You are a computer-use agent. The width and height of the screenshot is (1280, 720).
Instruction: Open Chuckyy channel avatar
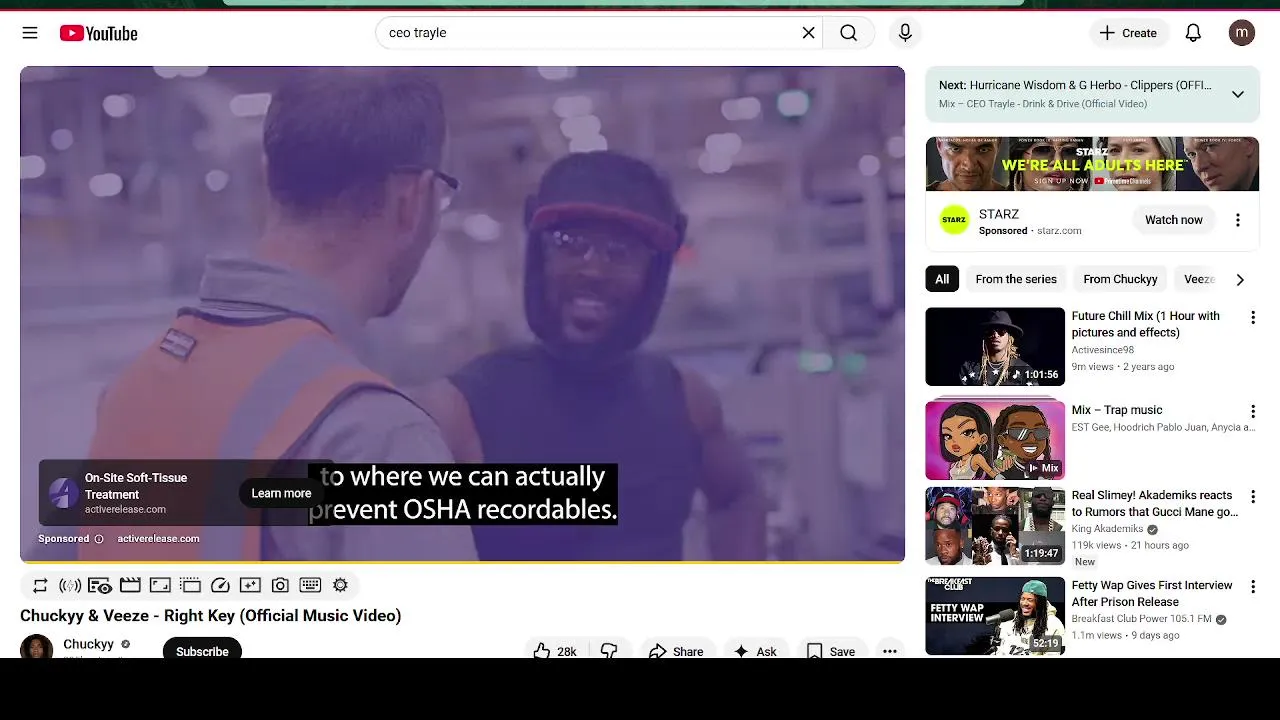coord(37,647)
